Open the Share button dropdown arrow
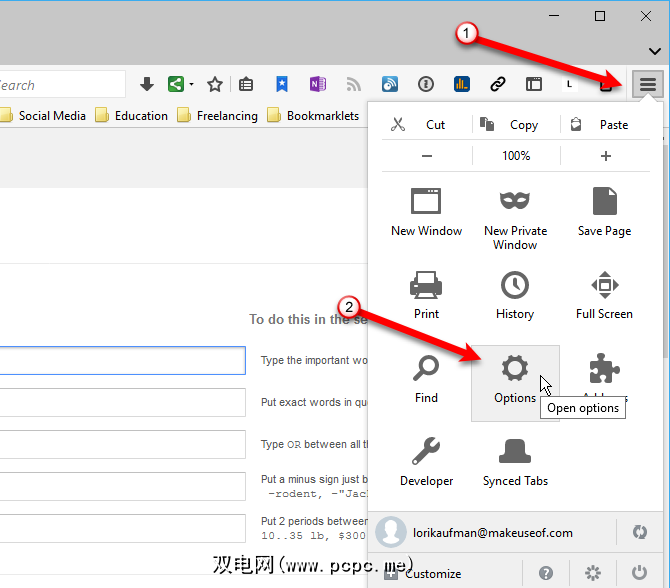The image size is (670, 588). (191, 84)
